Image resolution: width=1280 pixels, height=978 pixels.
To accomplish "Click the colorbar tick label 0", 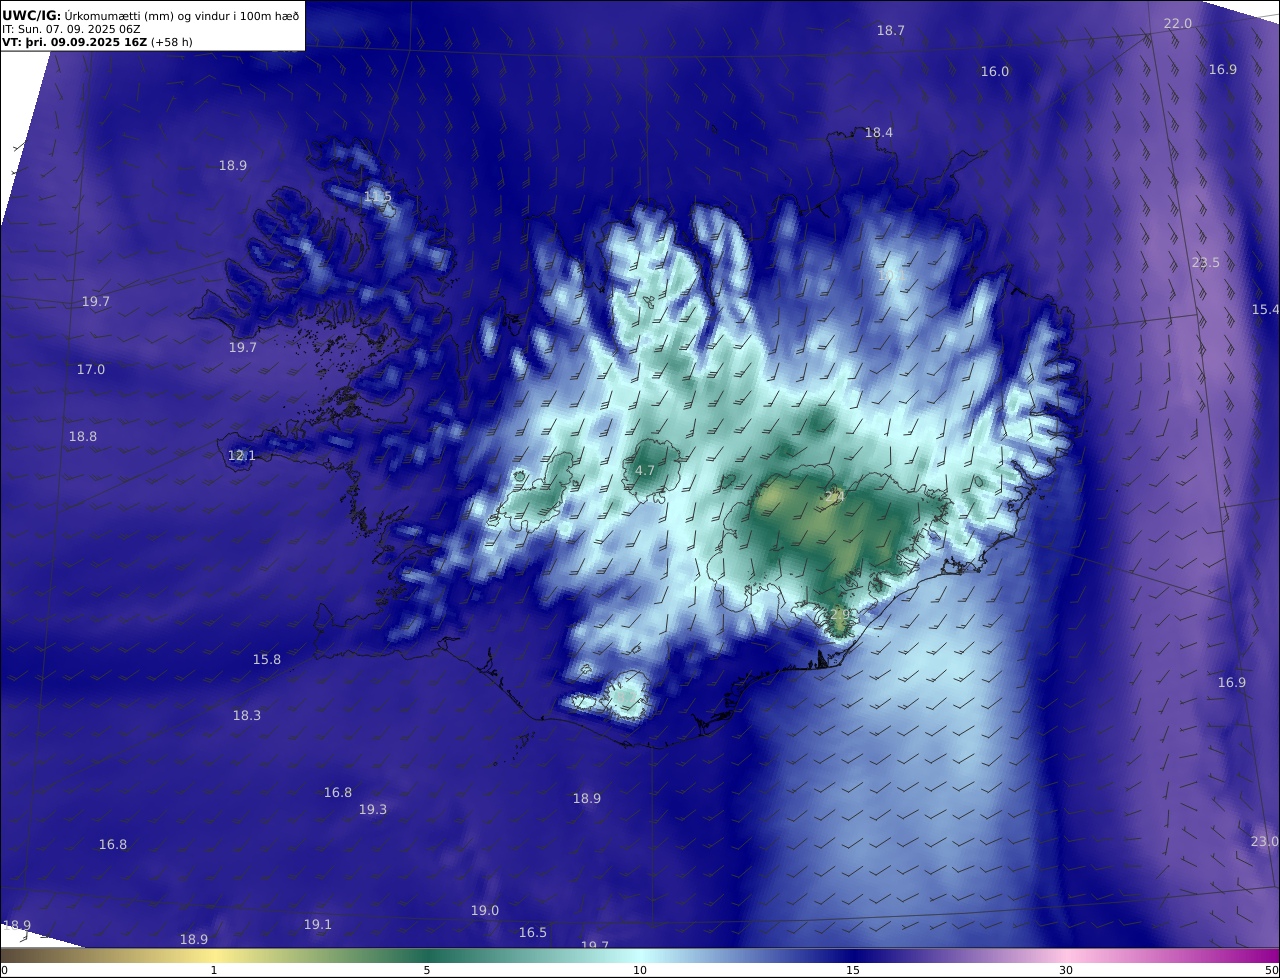I will click(x=4, y=970).
